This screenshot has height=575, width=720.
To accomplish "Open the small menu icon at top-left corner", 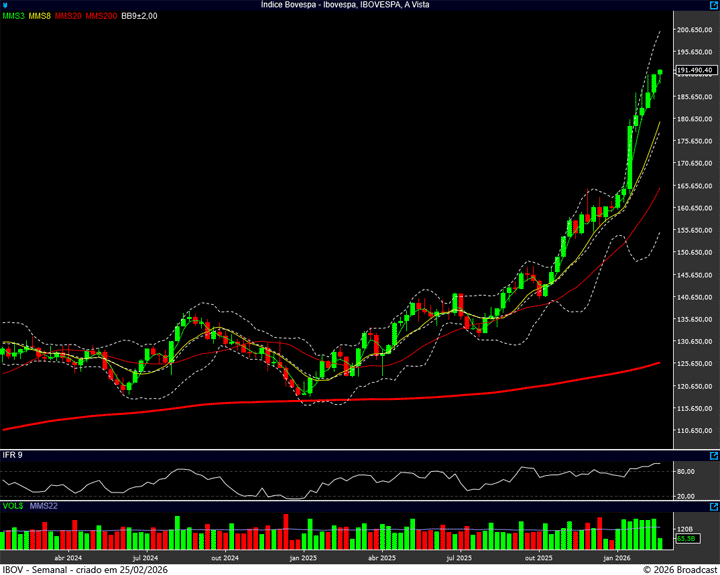I will [x=6, y=5].
